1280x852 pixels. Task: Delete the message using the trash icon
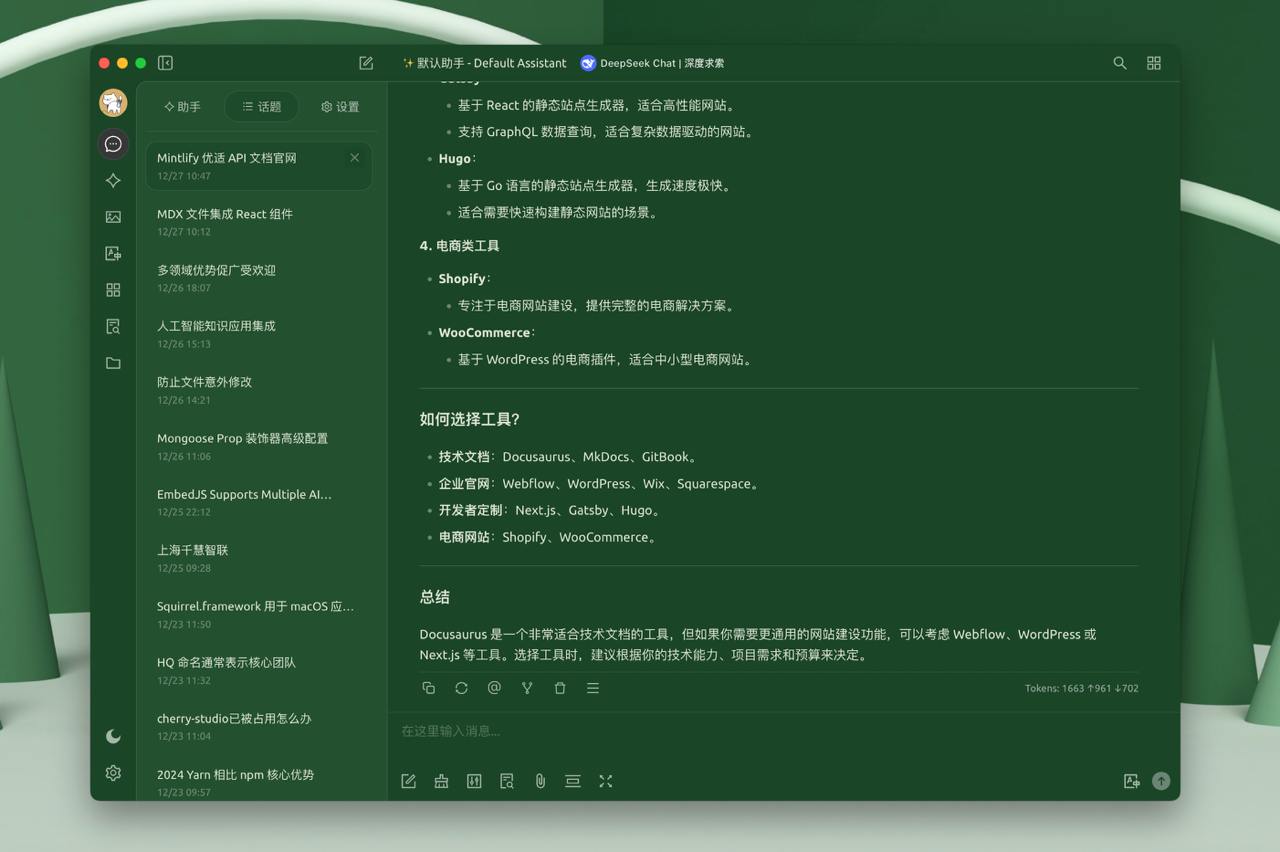[560, 688]
